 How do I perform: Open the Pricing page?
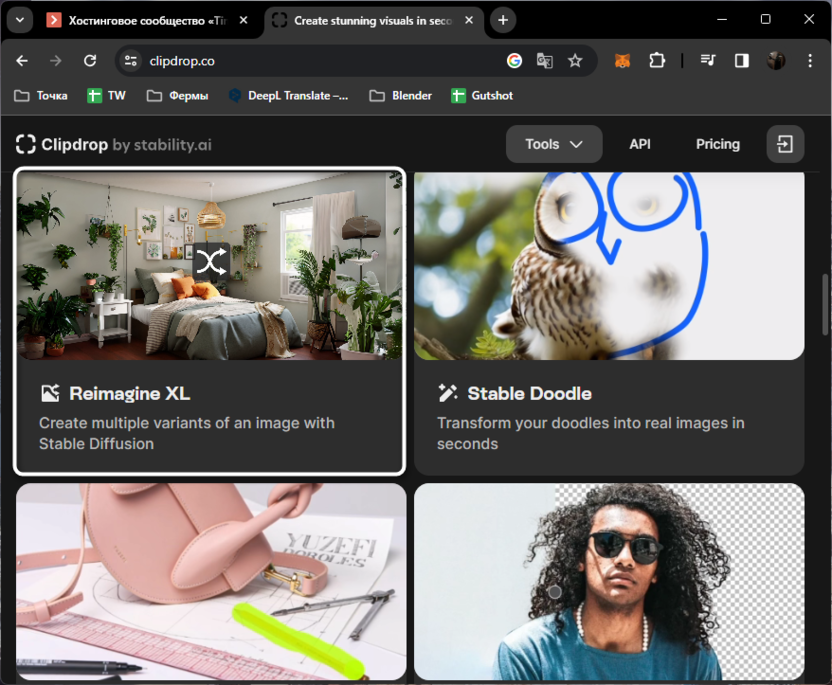717,144
